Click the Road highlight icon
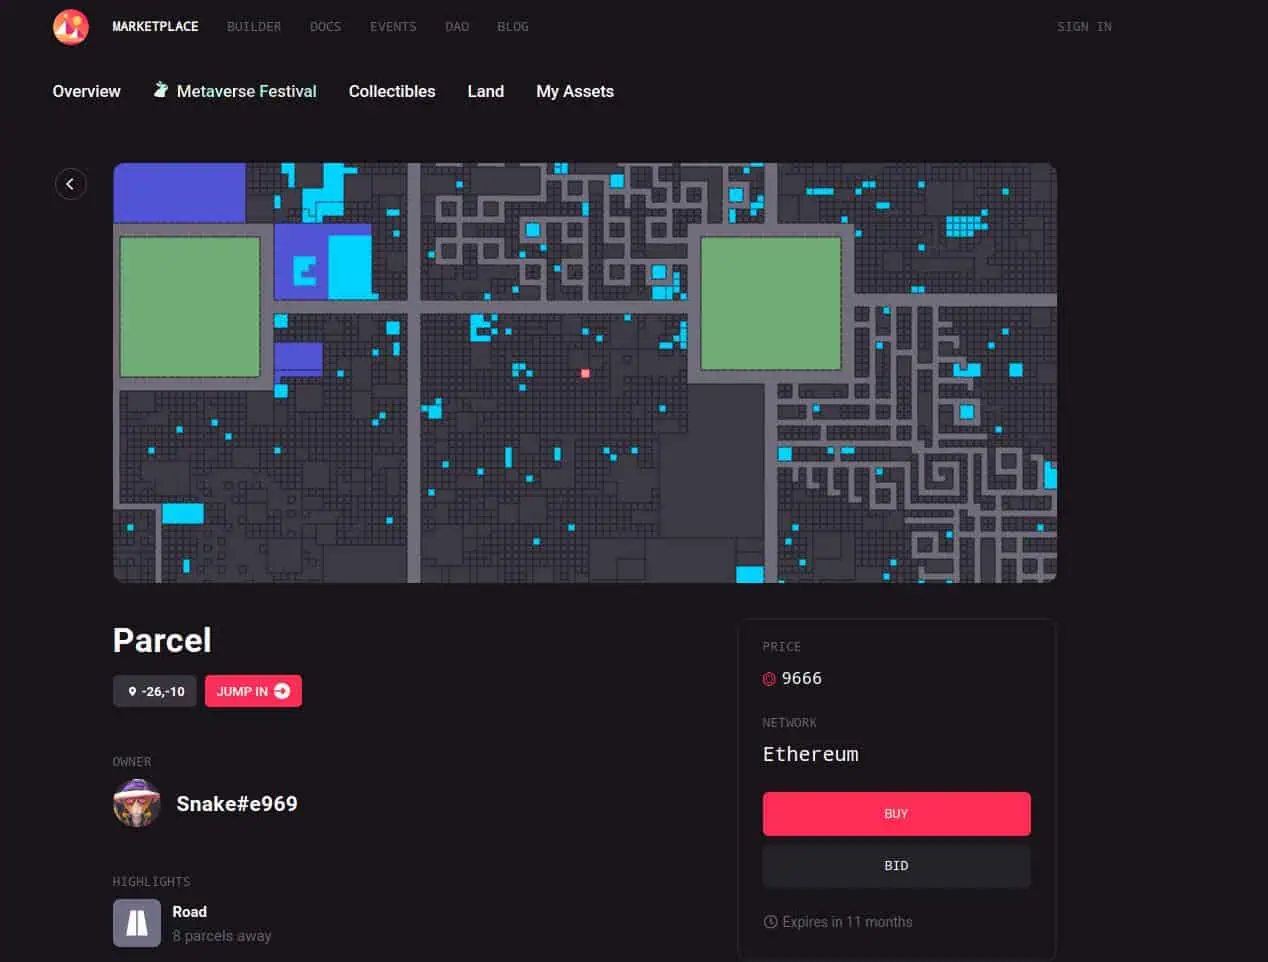 137,923
